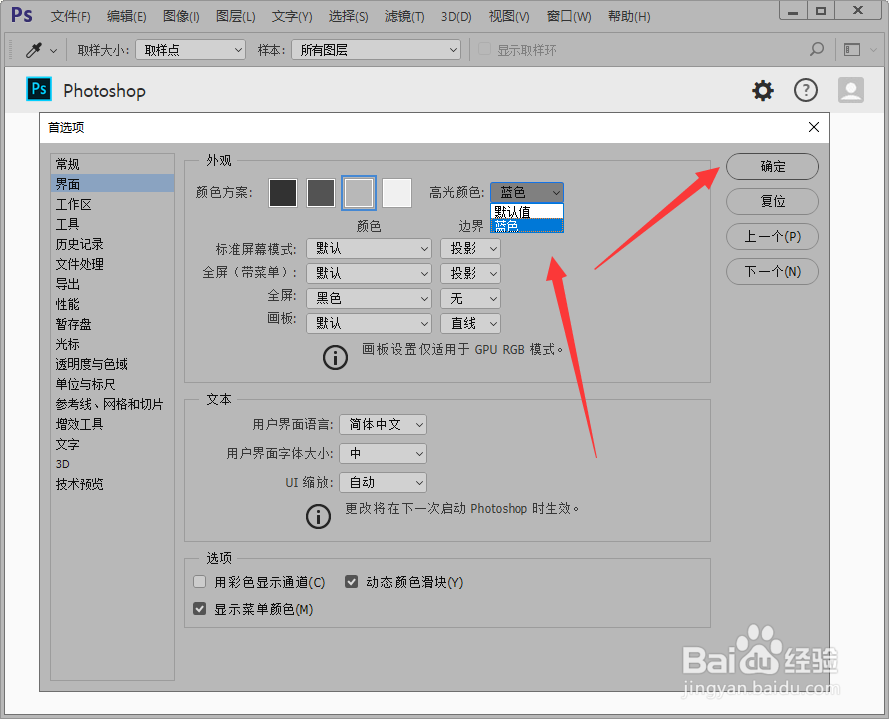Open the 3D(D) menu

456,16
